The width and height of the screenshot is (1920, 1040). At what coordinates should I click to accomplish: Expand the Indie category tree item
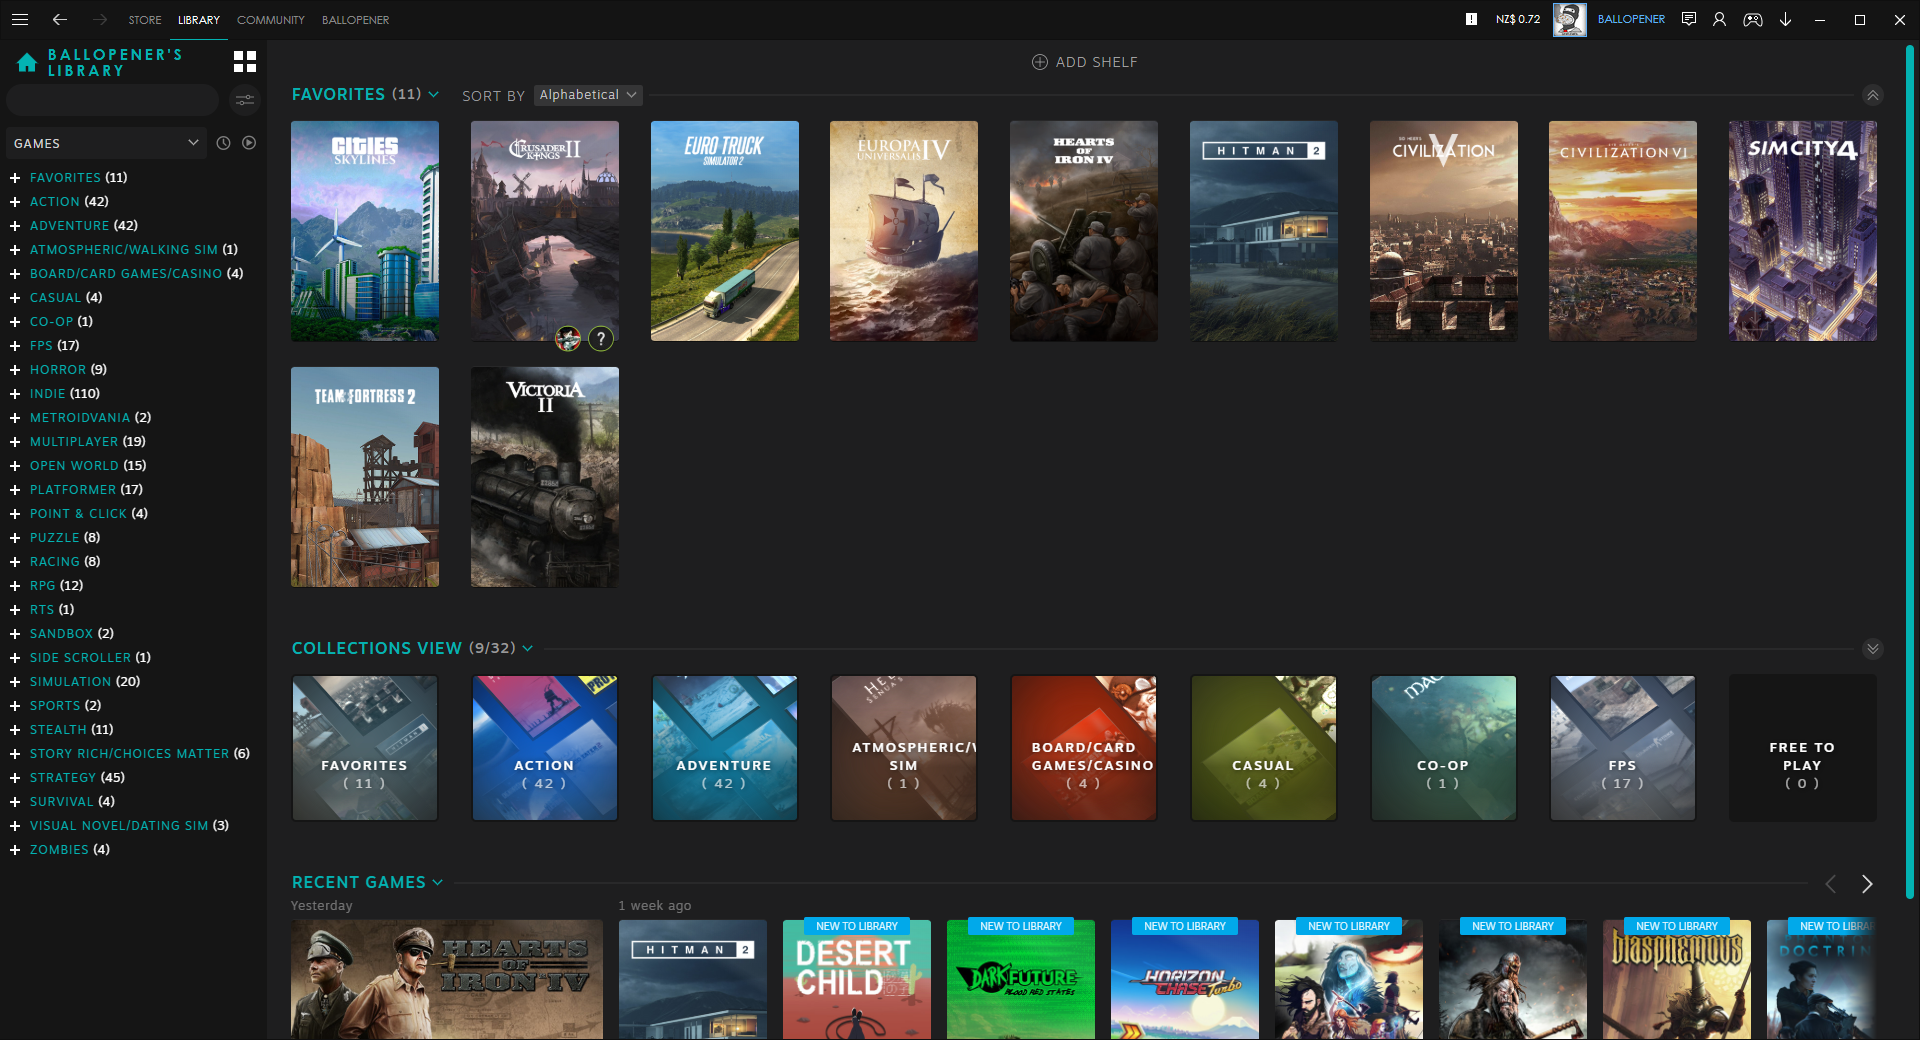pos(15,394)
